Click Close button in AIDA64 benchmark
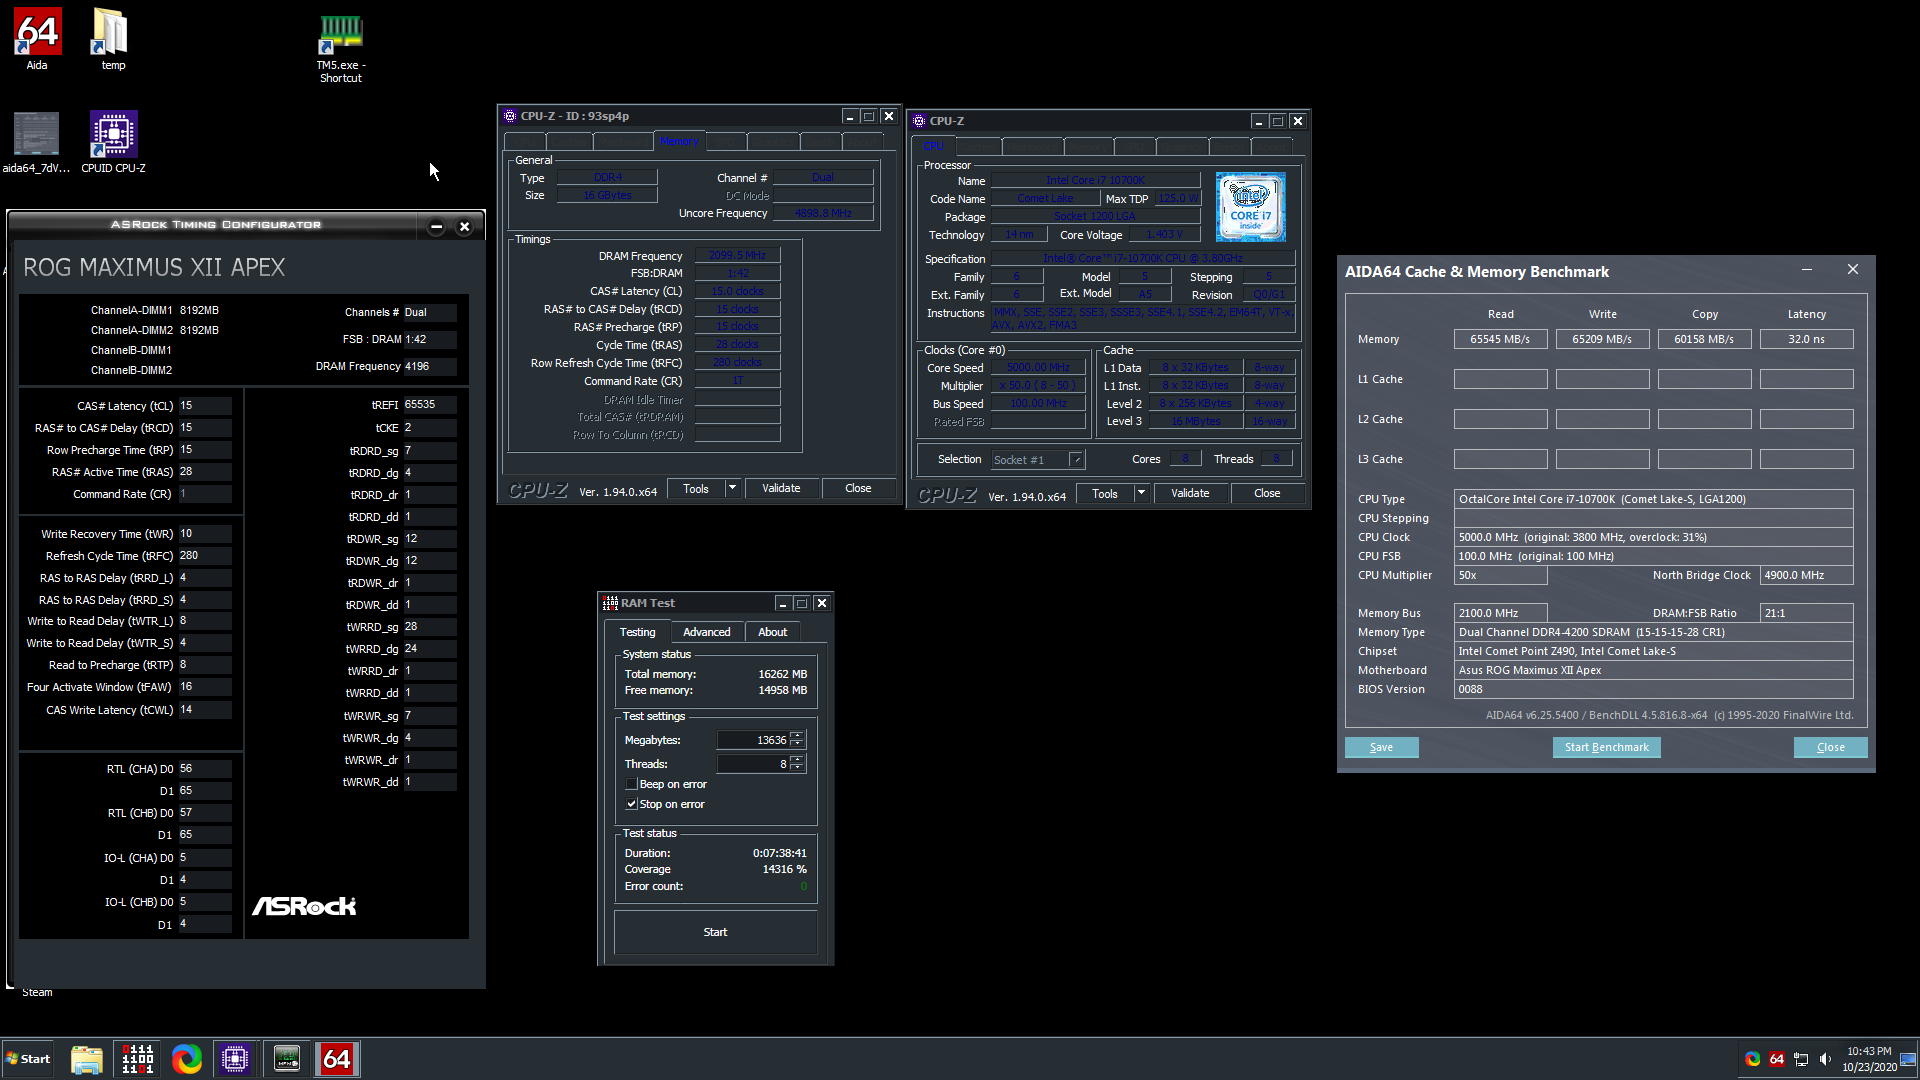This screenshot has height=1080, width=1920. (x=1830, y=747)
